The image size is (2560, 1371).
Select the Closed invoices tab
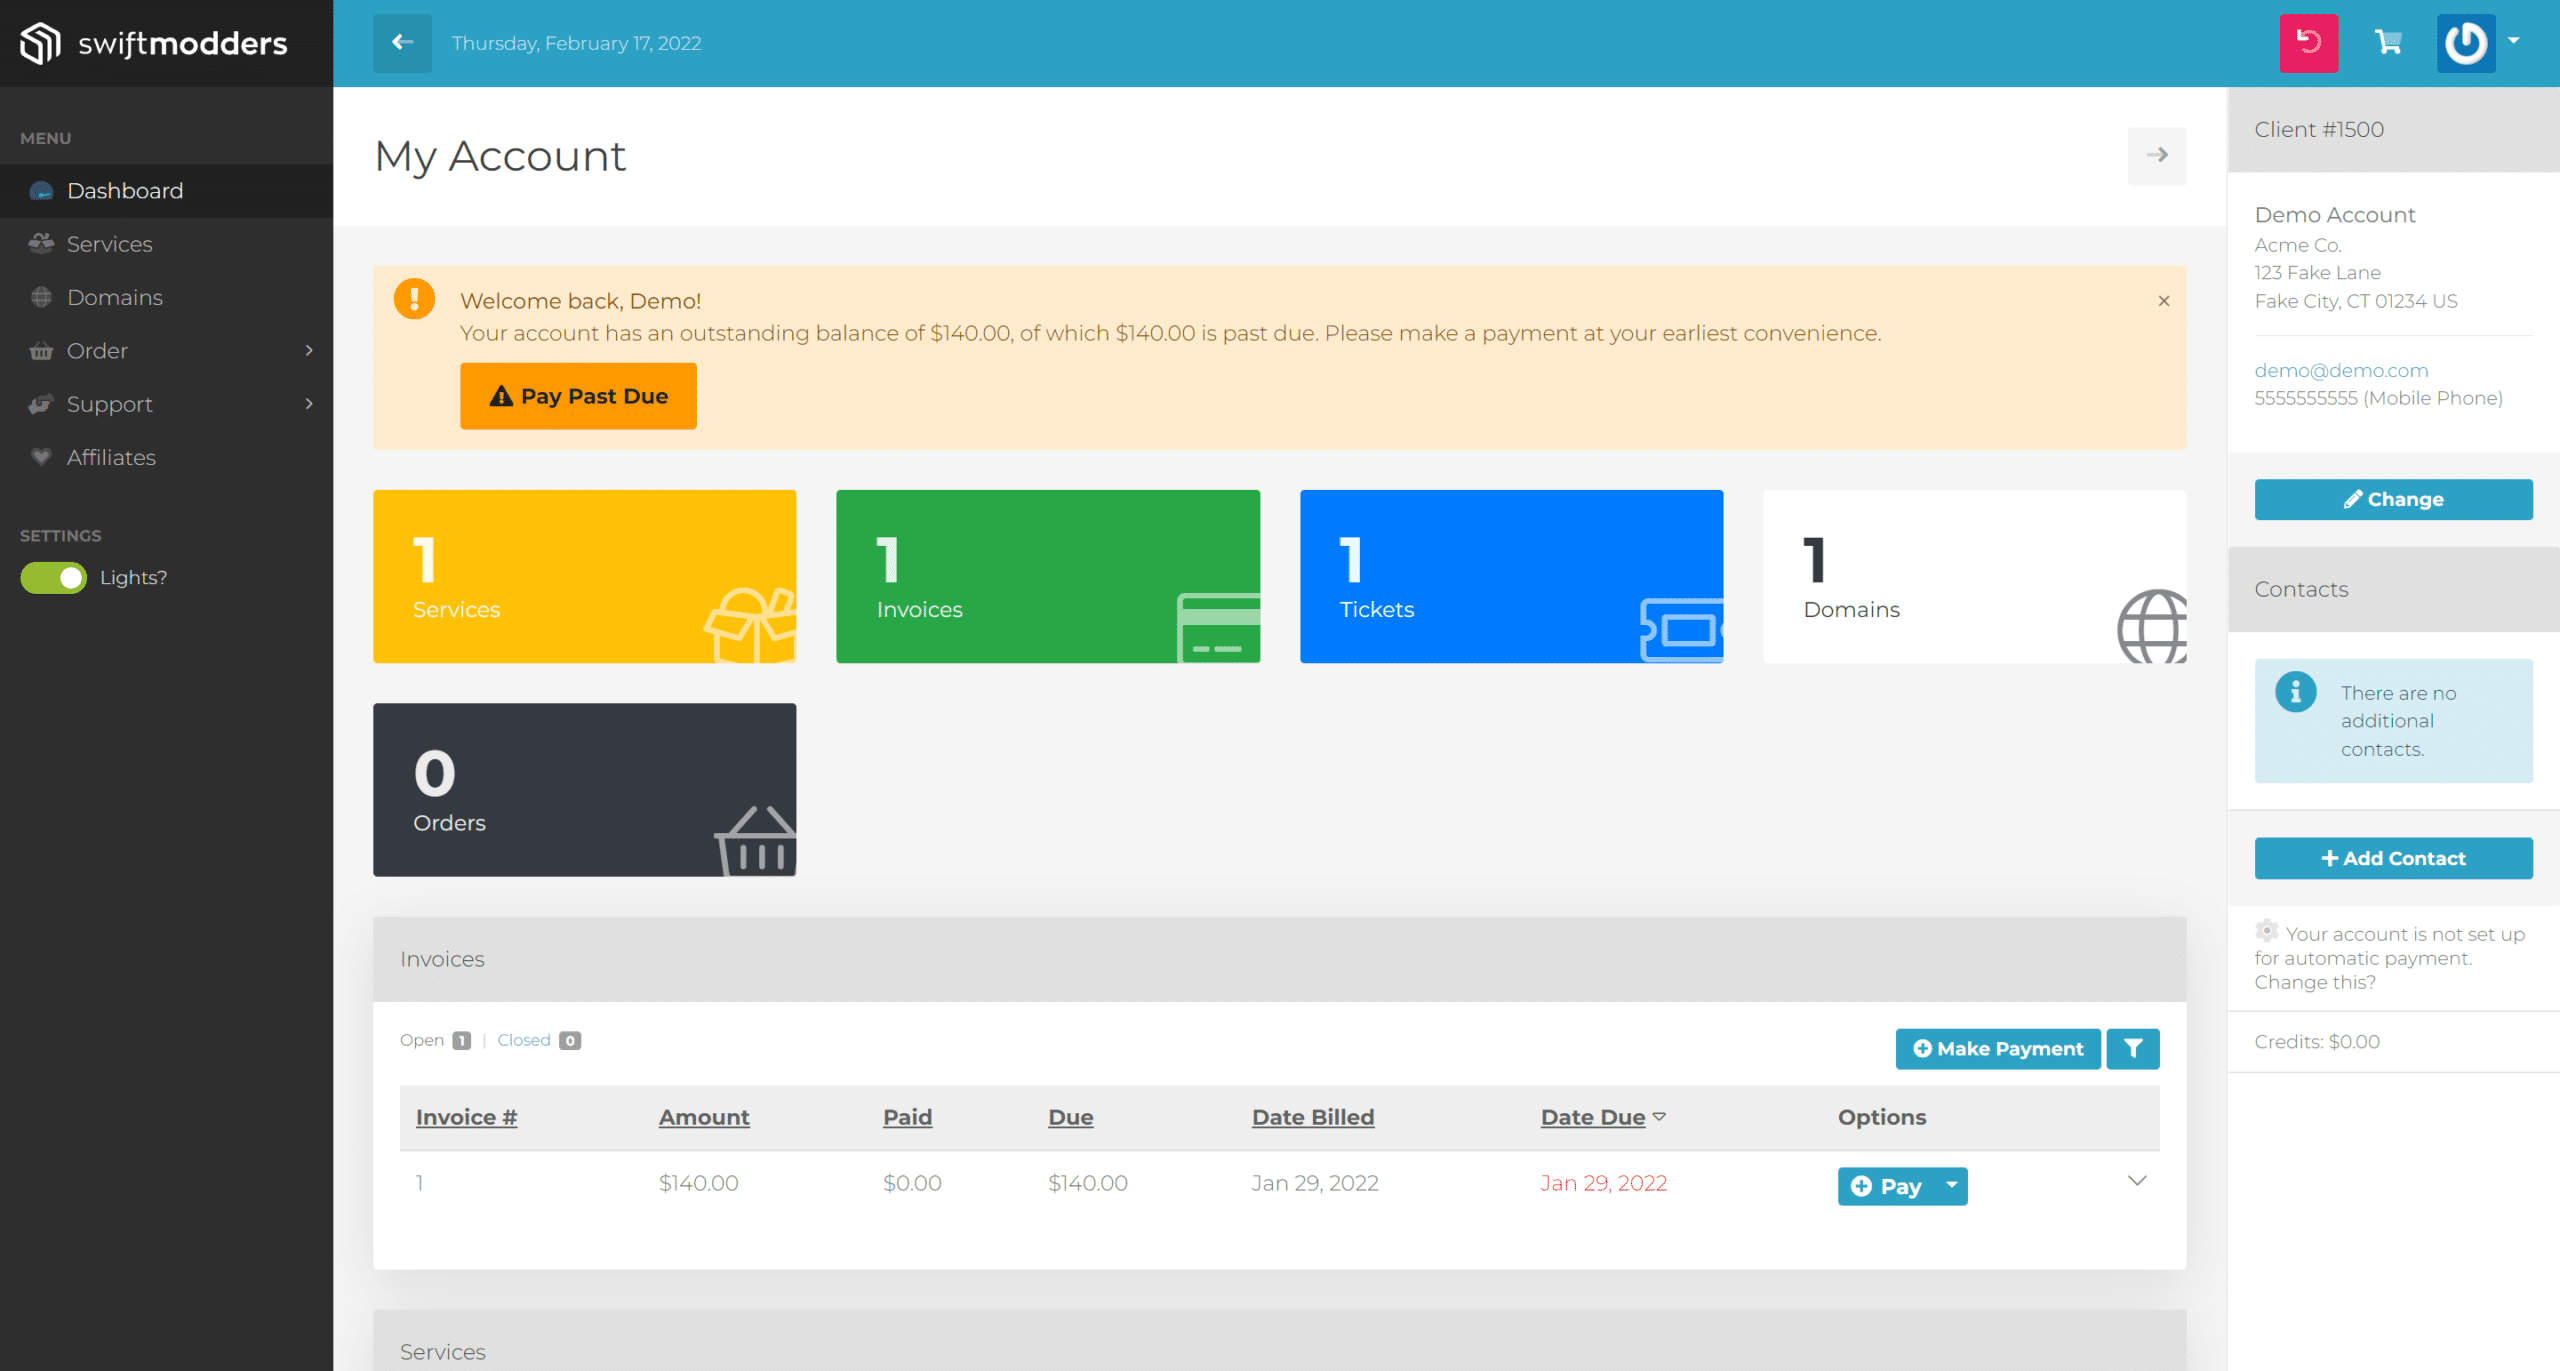[x=525, y=1039]
